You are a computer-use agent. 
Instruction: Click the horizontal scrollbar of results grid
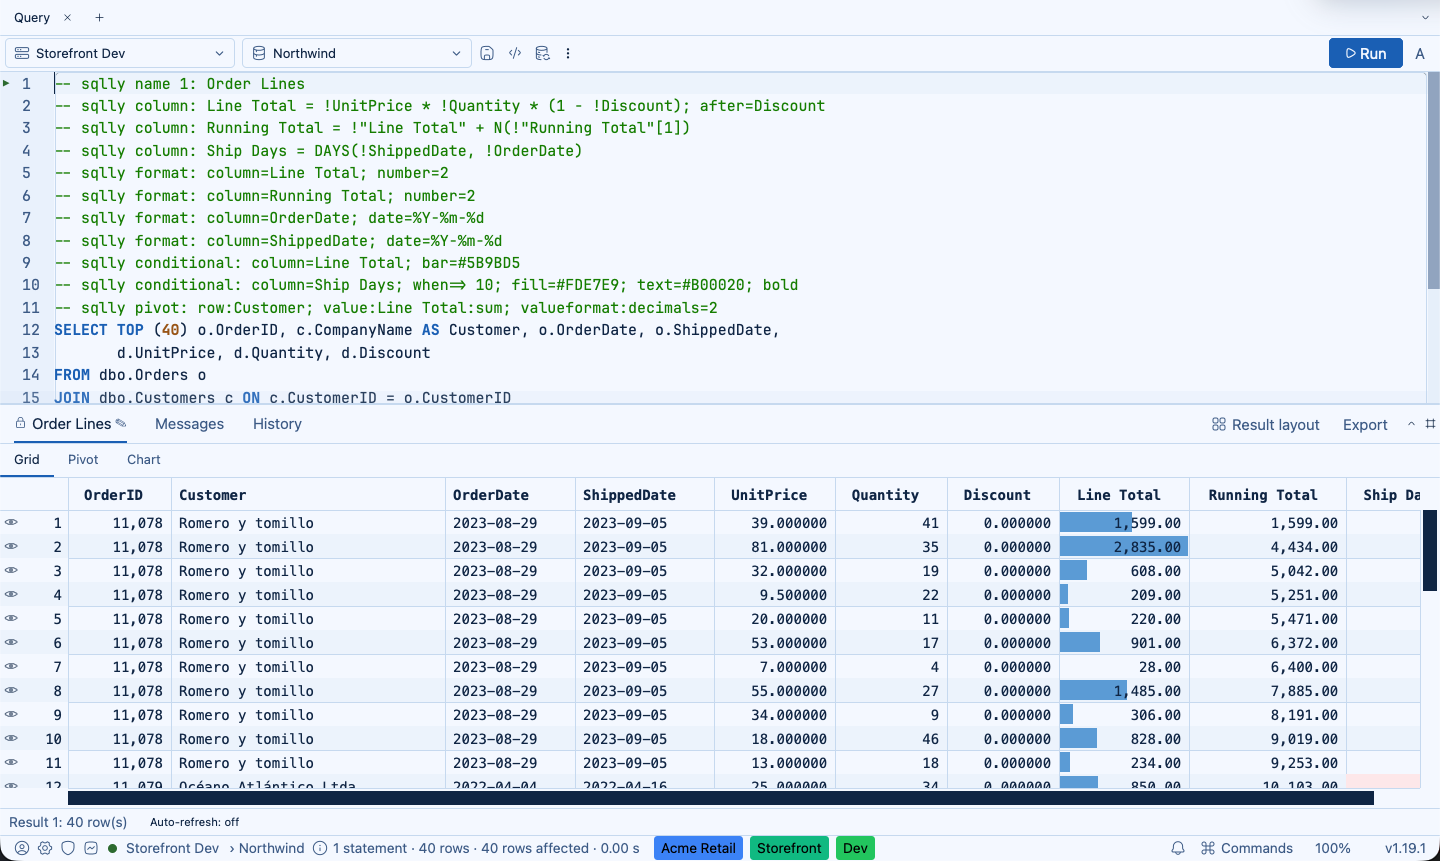coord(721,798)
